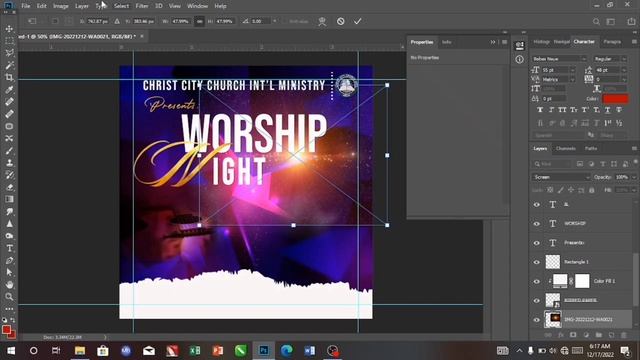Select the Eyedropper tool
The image size is (640, 360).
click(9, 89)
